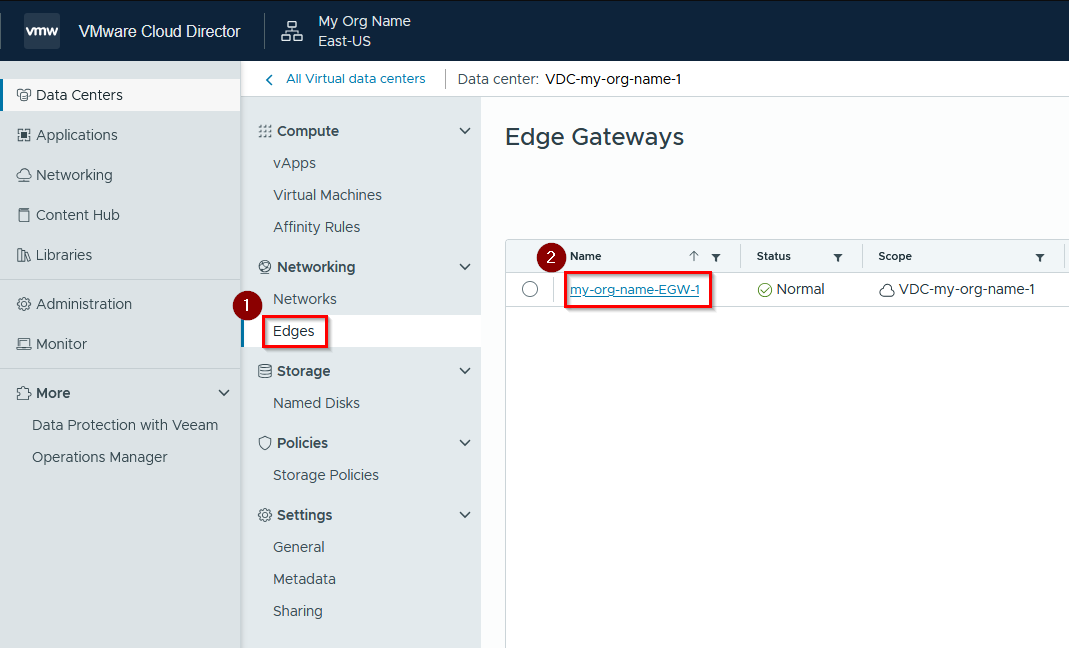Click the vmw logo icon
Image resolution: width=1069 pixels, height=648 pixels.
42,31
